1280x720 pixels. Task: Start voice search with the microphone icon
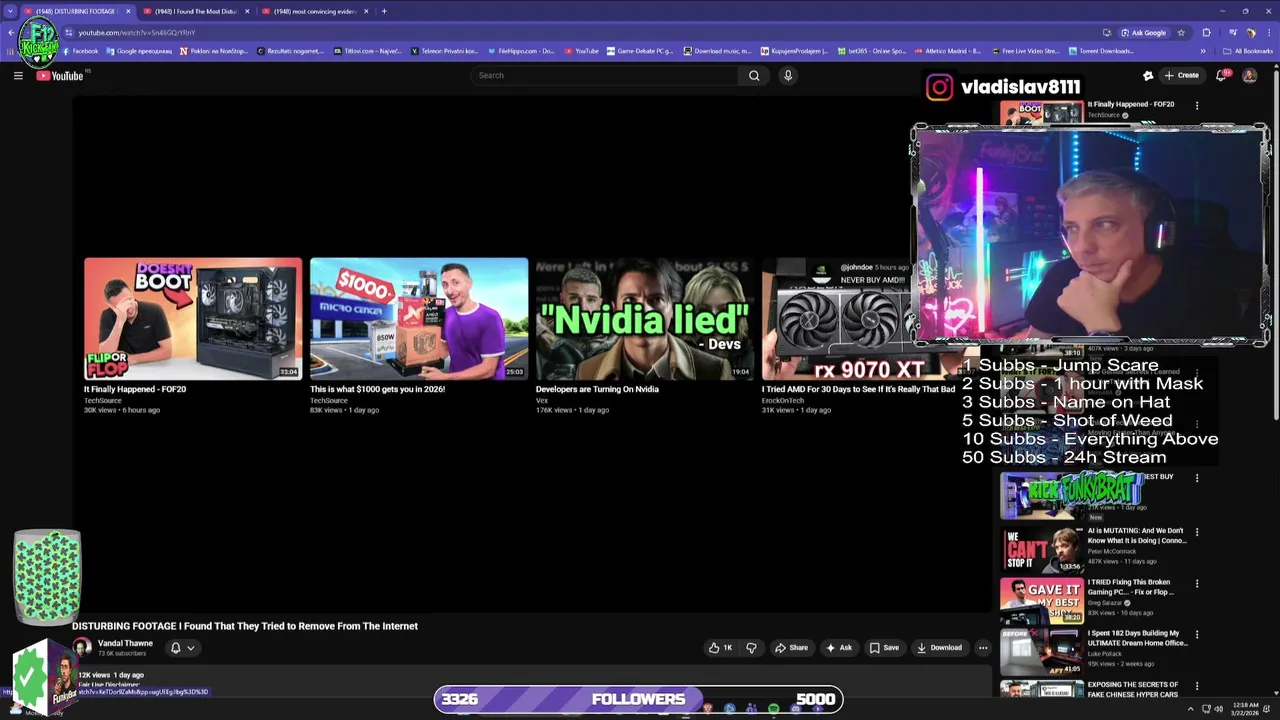788,76
